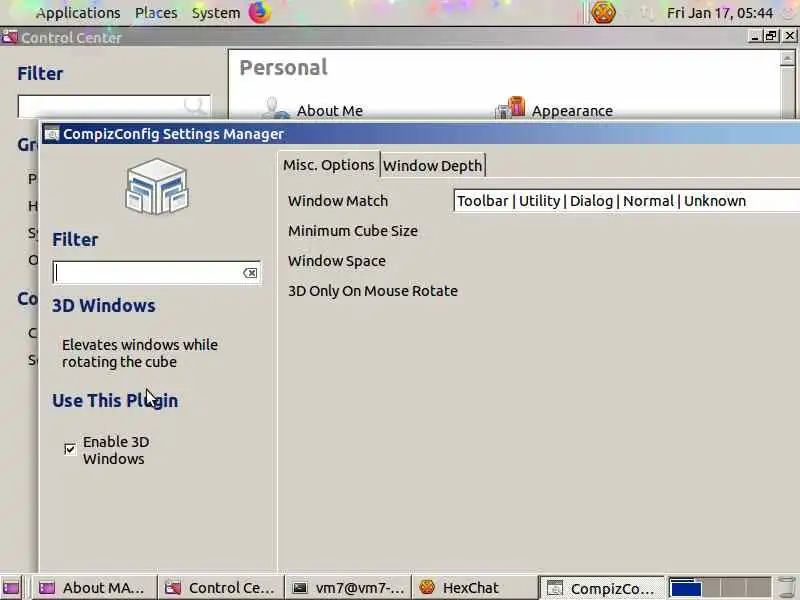Screen dimensions: 800x600
Task: Click the Elevates windows description text
Action: click(x=140, y=353)
